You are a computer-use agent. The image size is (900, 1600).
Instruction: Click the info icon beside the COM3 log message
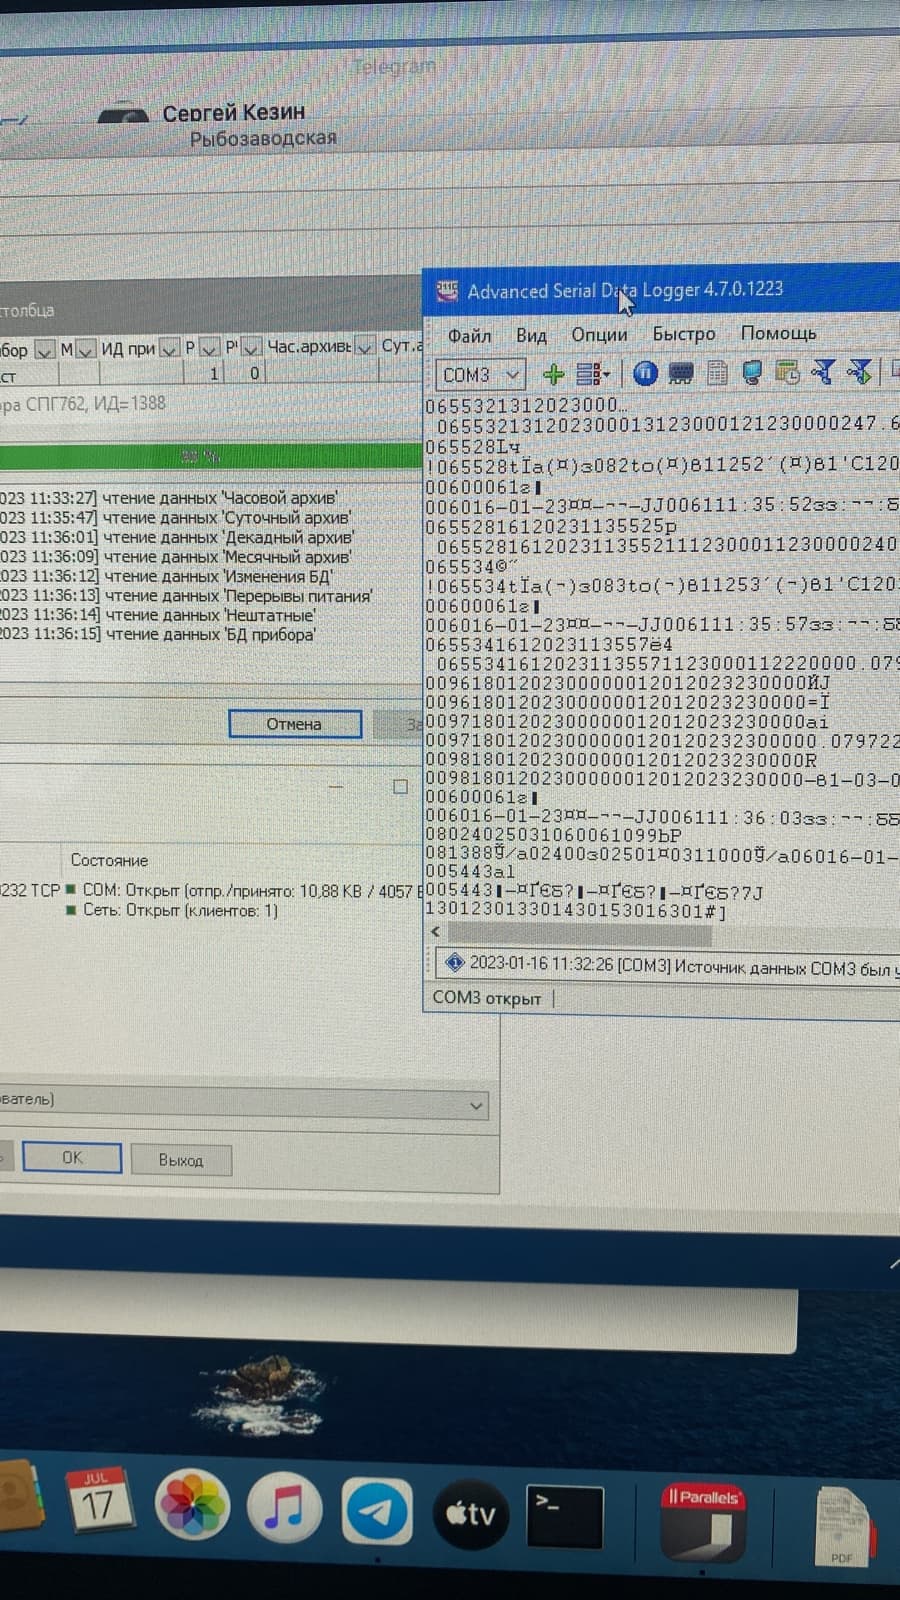point(454,963)
